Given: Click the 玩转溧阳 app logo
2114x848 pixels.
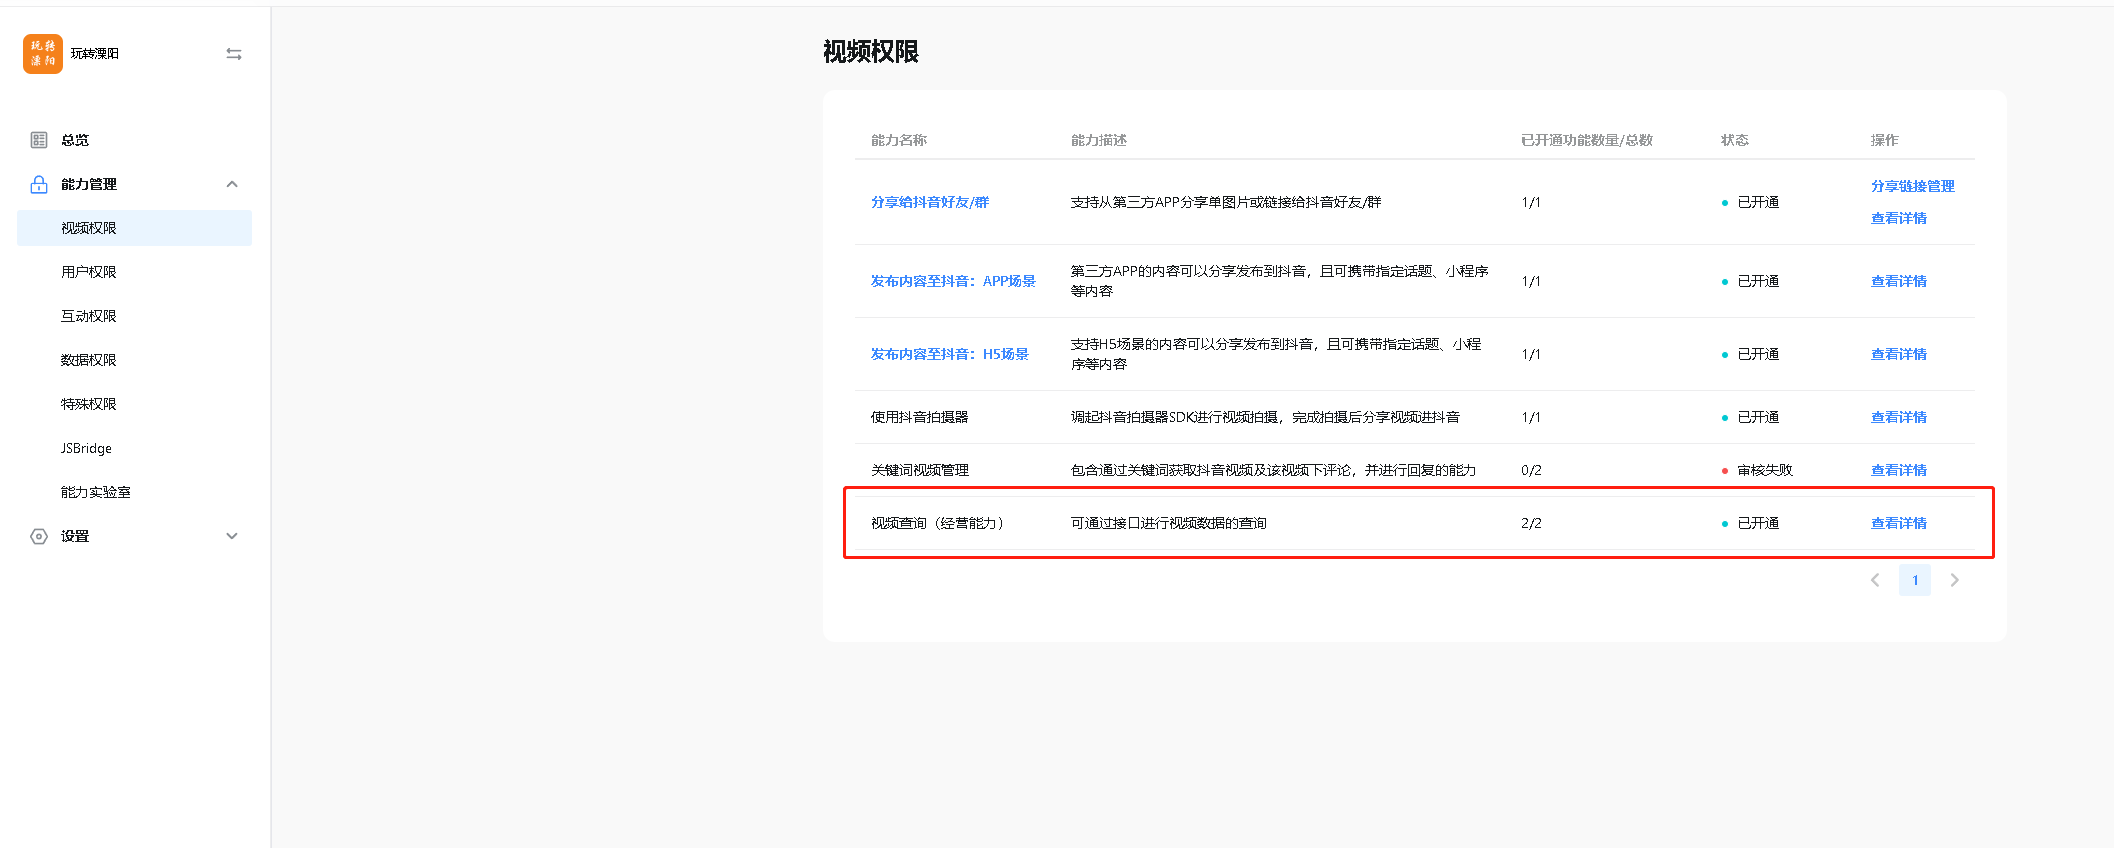Looking at the screenshot, I should tap(42, 54).
